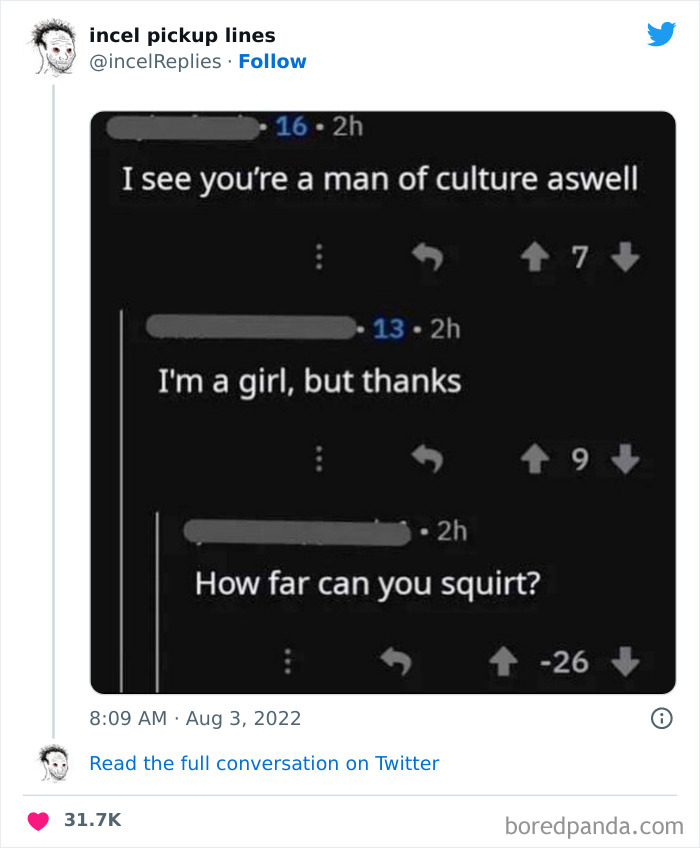Upvote the 'I see you're a man of culture' comment
This screenshot has height=848, width=700.
click(x=536, y=257)
